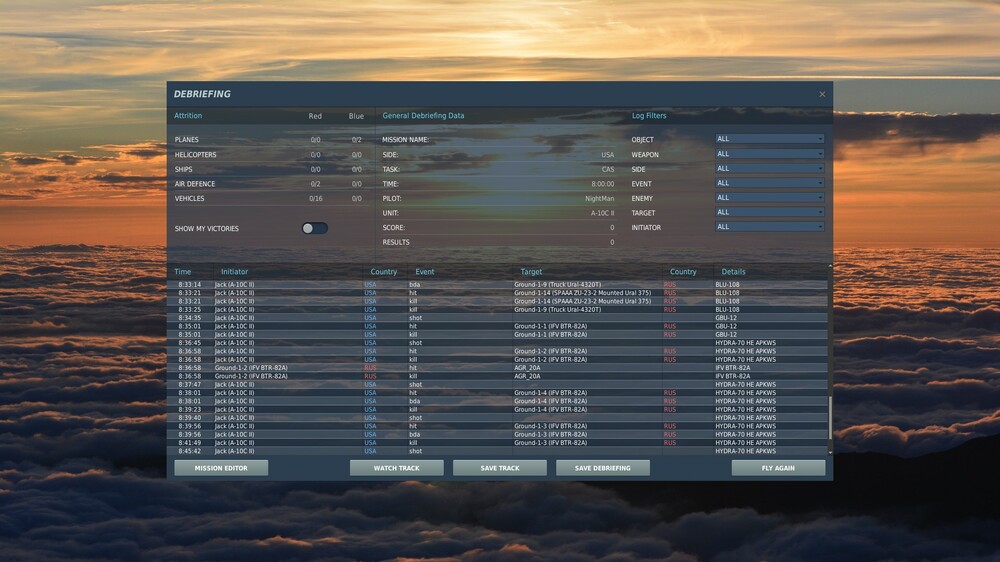The image size is (1000, 562).
Task: Open the ENEMY filter dropdown
Action: pyautogui.click(x=769, y=198)
